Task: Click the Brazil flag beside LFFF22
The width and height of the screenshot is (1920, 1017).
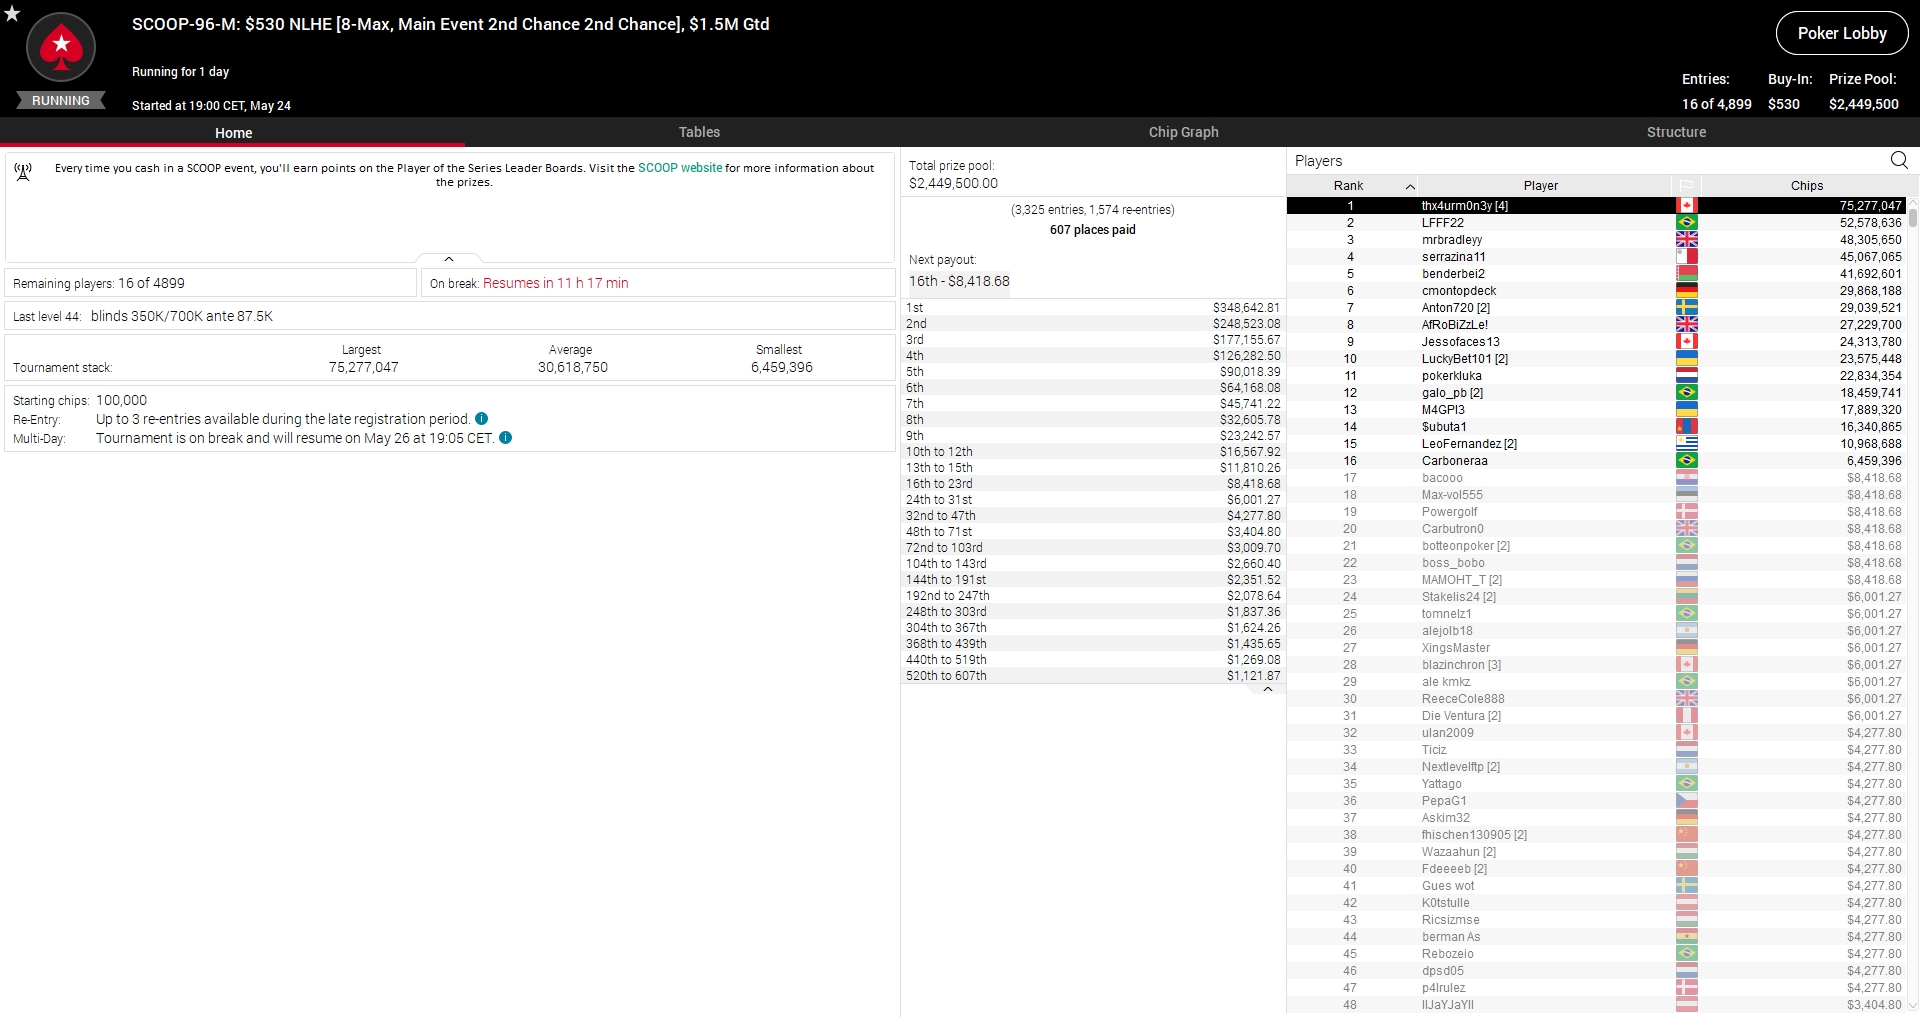Action: [1687, 223]
